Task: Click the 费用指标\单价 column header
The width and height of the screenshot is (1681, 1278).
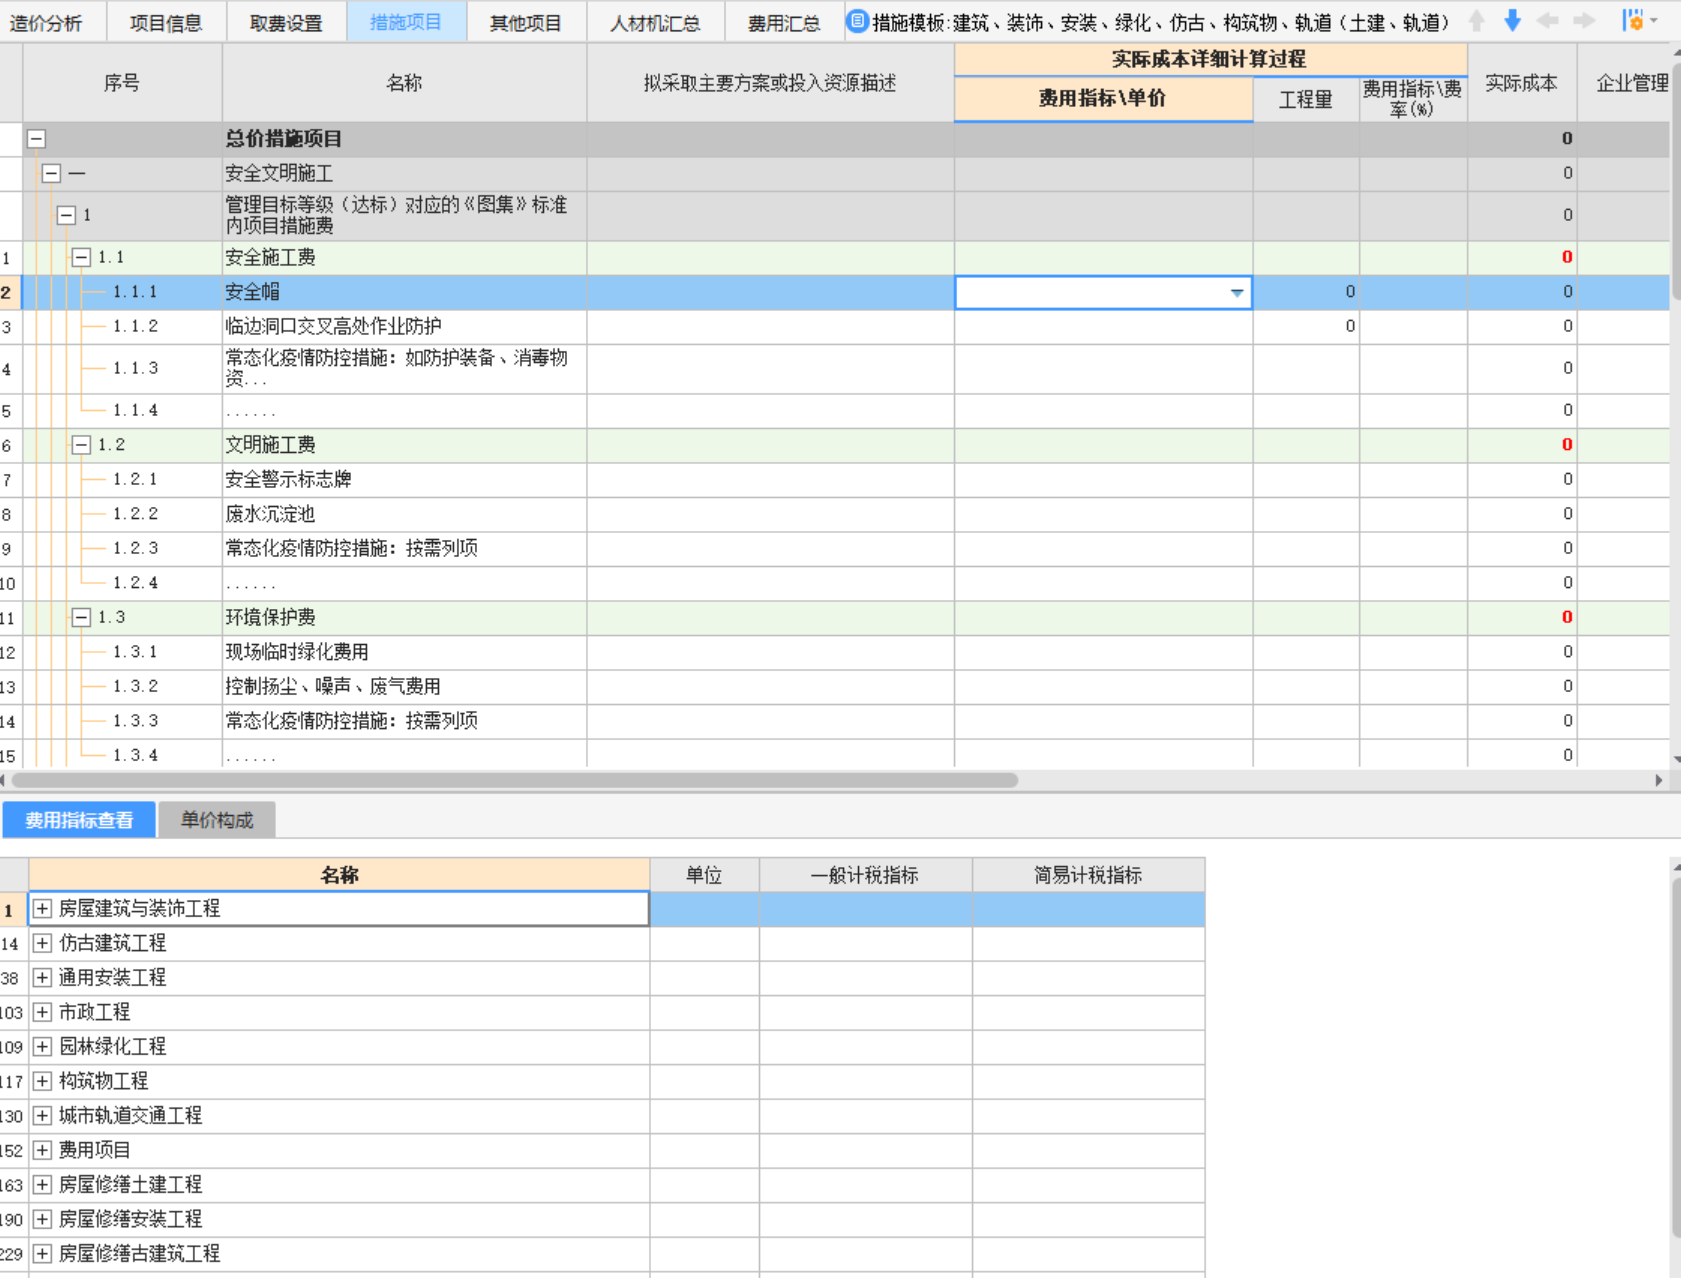Action: [1103, 98]
